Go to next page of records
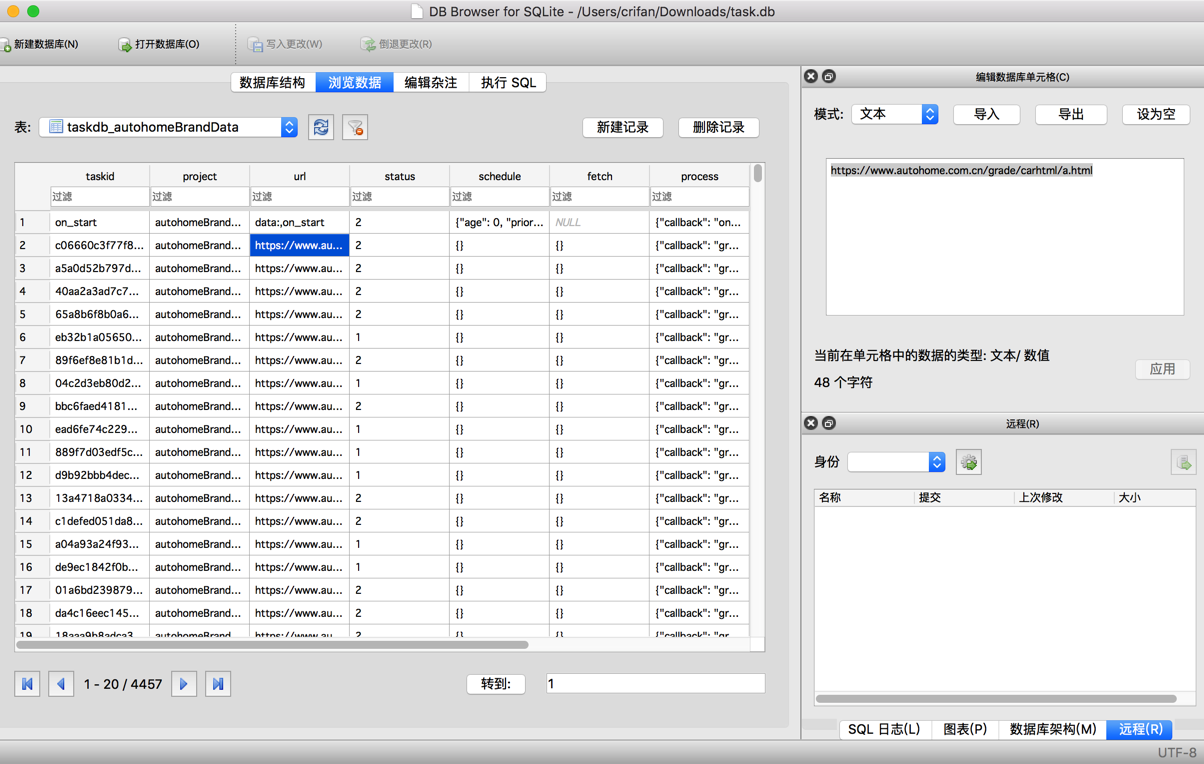 point(184,684)
